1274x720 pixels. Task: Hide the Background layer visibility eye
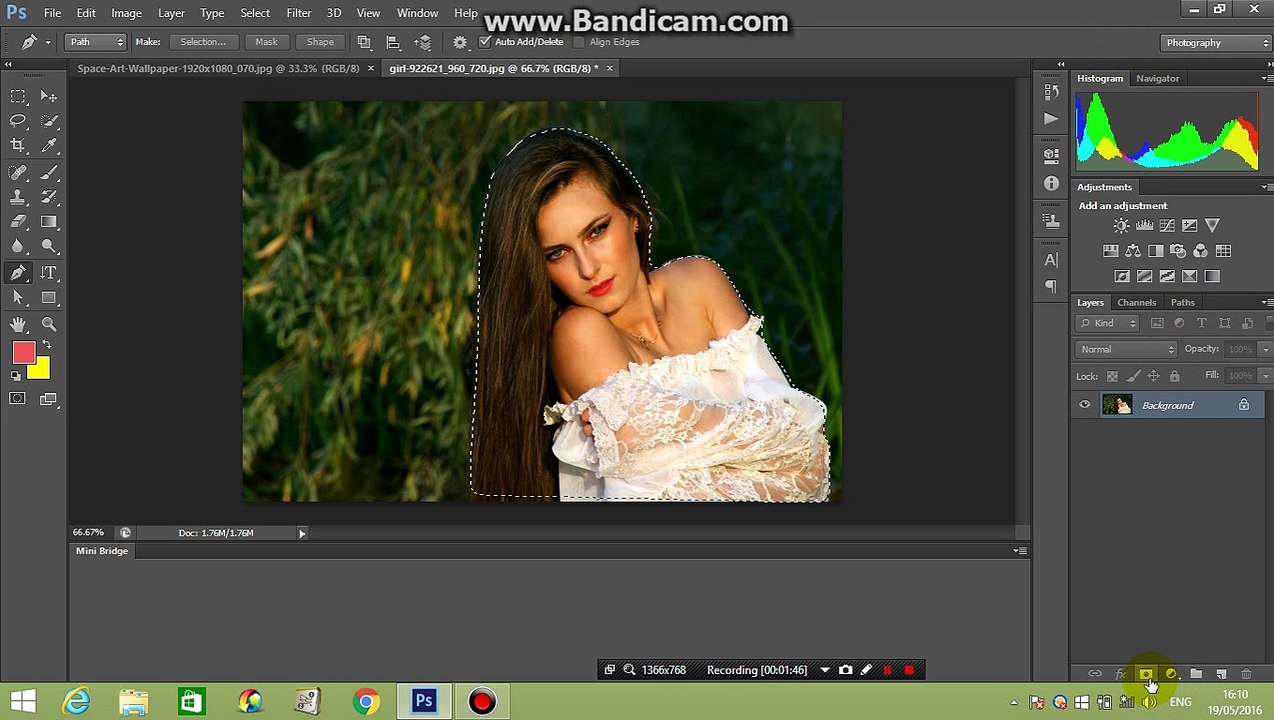point(1084,405)
